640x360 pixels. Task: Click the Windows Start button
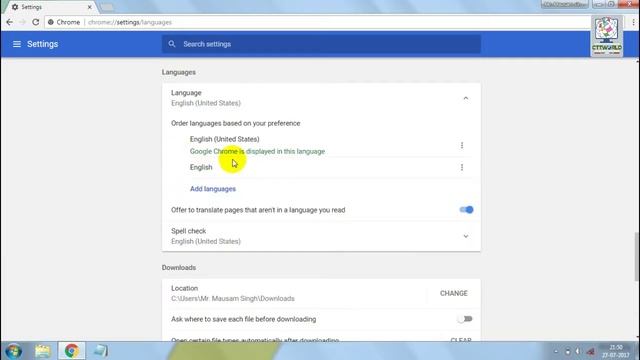point(13,351)
